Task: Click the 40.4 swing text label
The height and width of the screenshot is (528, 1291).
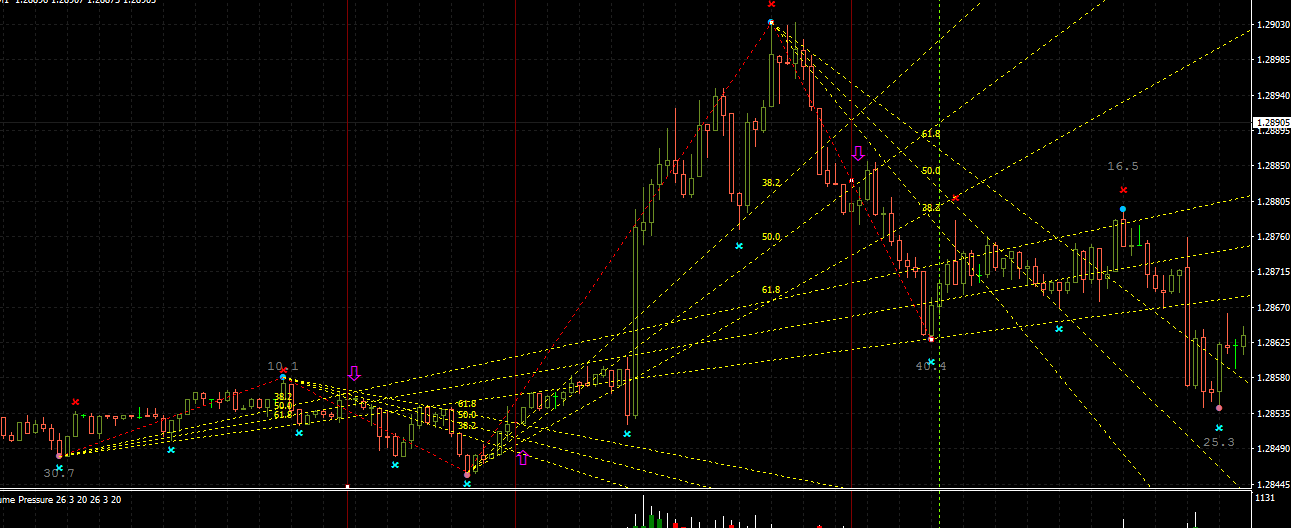Action: [931, 366]
